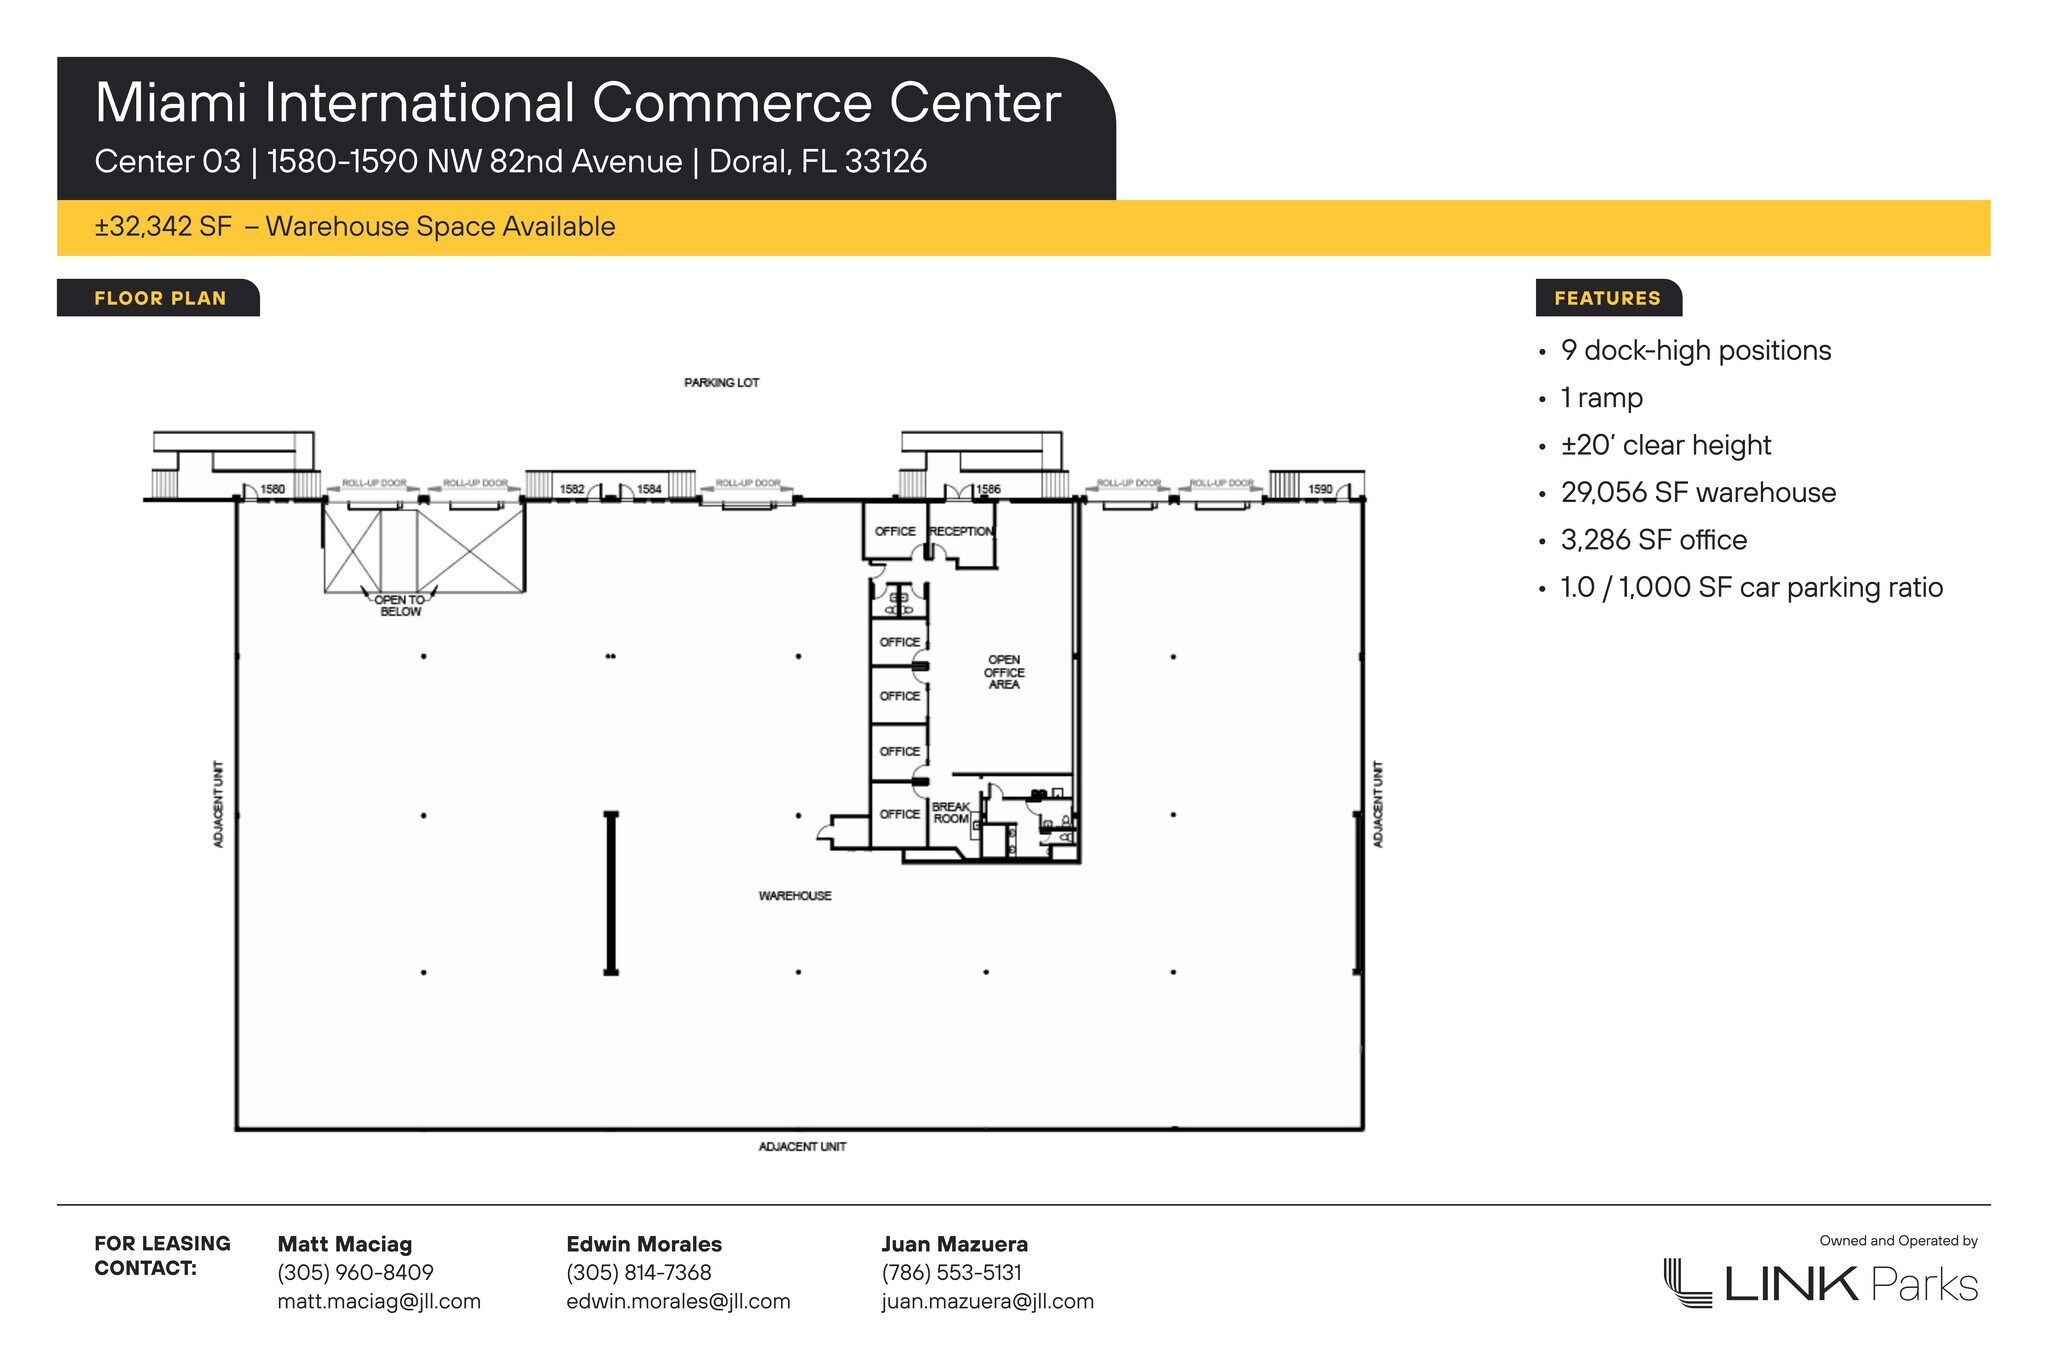Click the Miami International Commerce Center title

pos(577,103)
